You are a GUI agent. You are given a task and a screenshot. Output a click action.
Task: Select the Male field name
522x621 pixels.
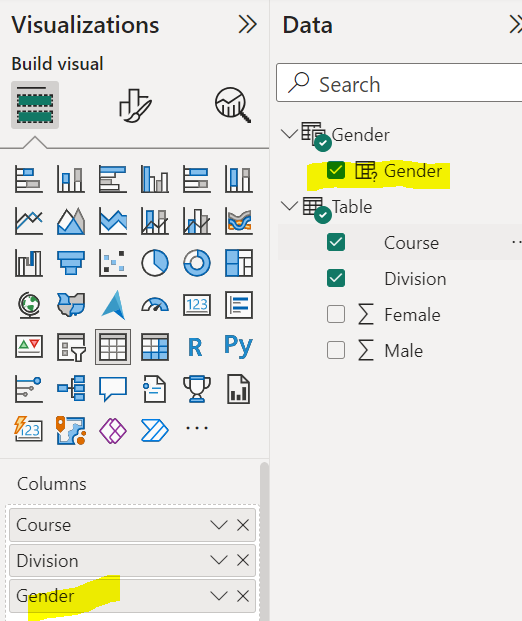(404, 351)
